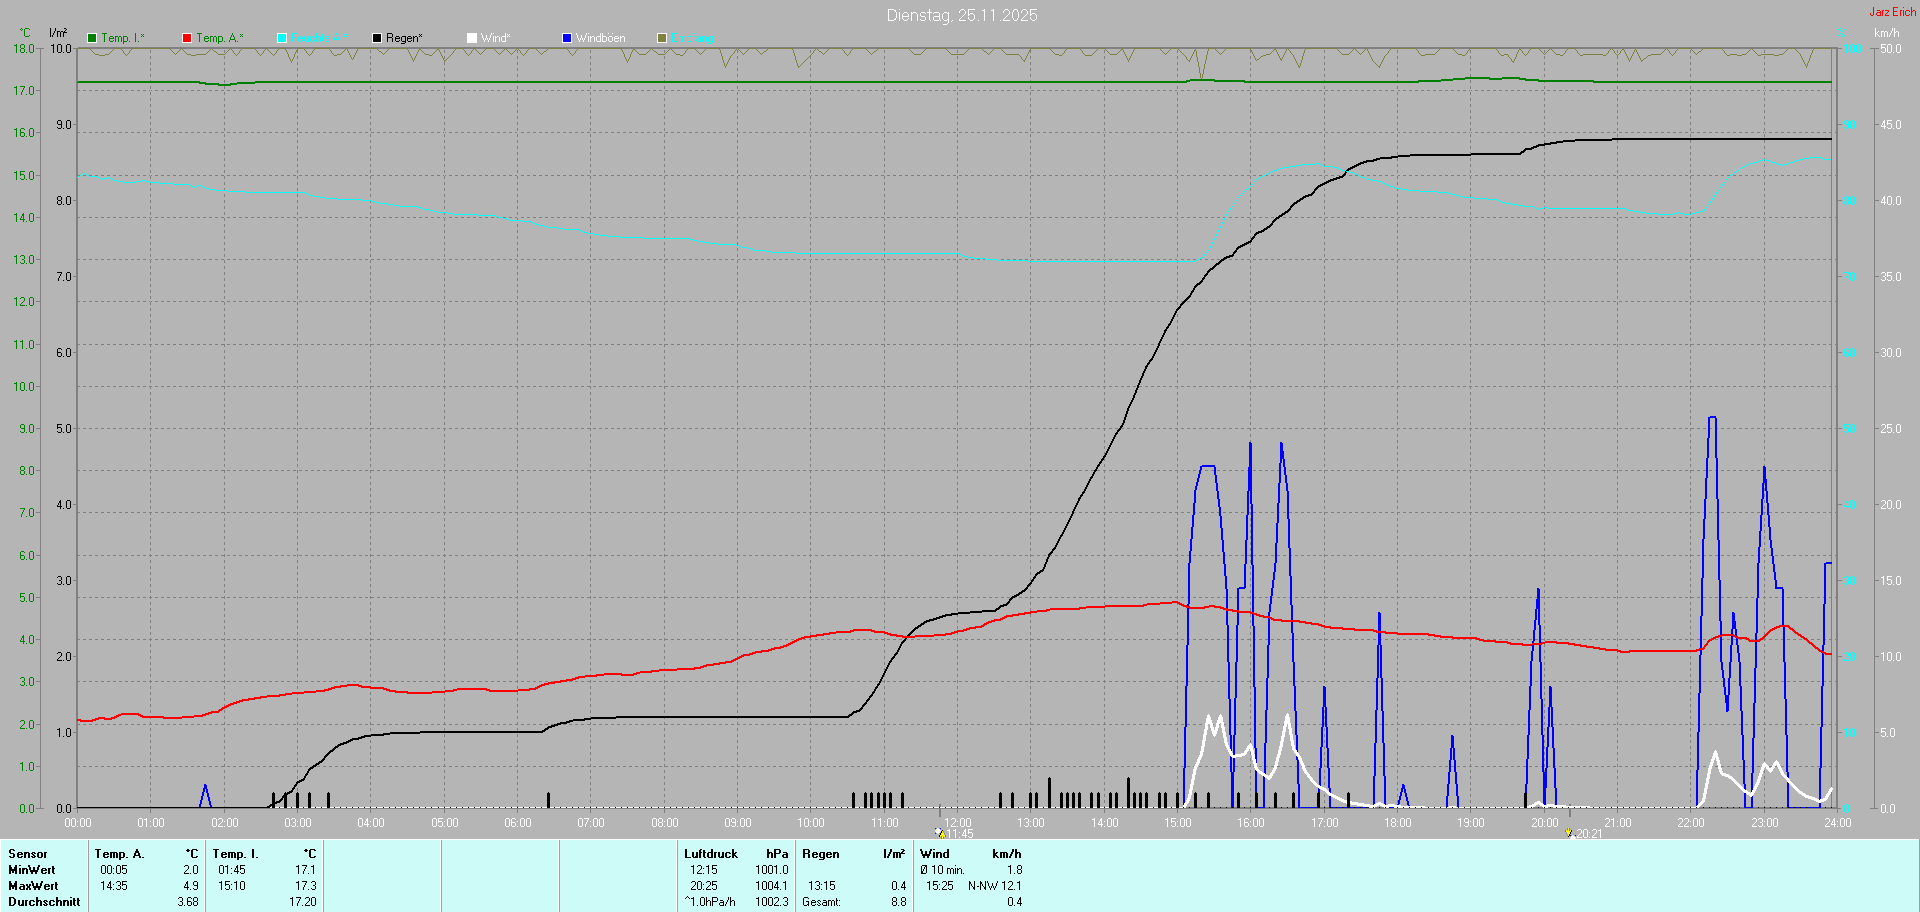This screenshot has height=912, width=1920.
Task: Click the 'Luftdruck' table column header
Action: [711, 854]
